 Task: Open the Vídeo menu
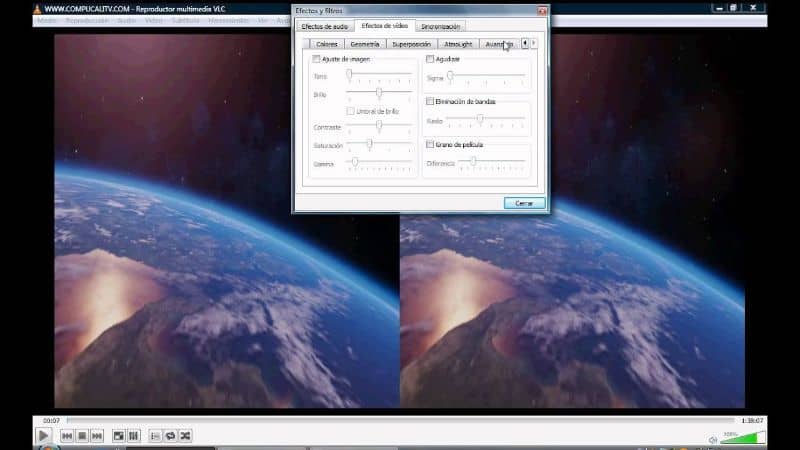(x=154, y=20)
